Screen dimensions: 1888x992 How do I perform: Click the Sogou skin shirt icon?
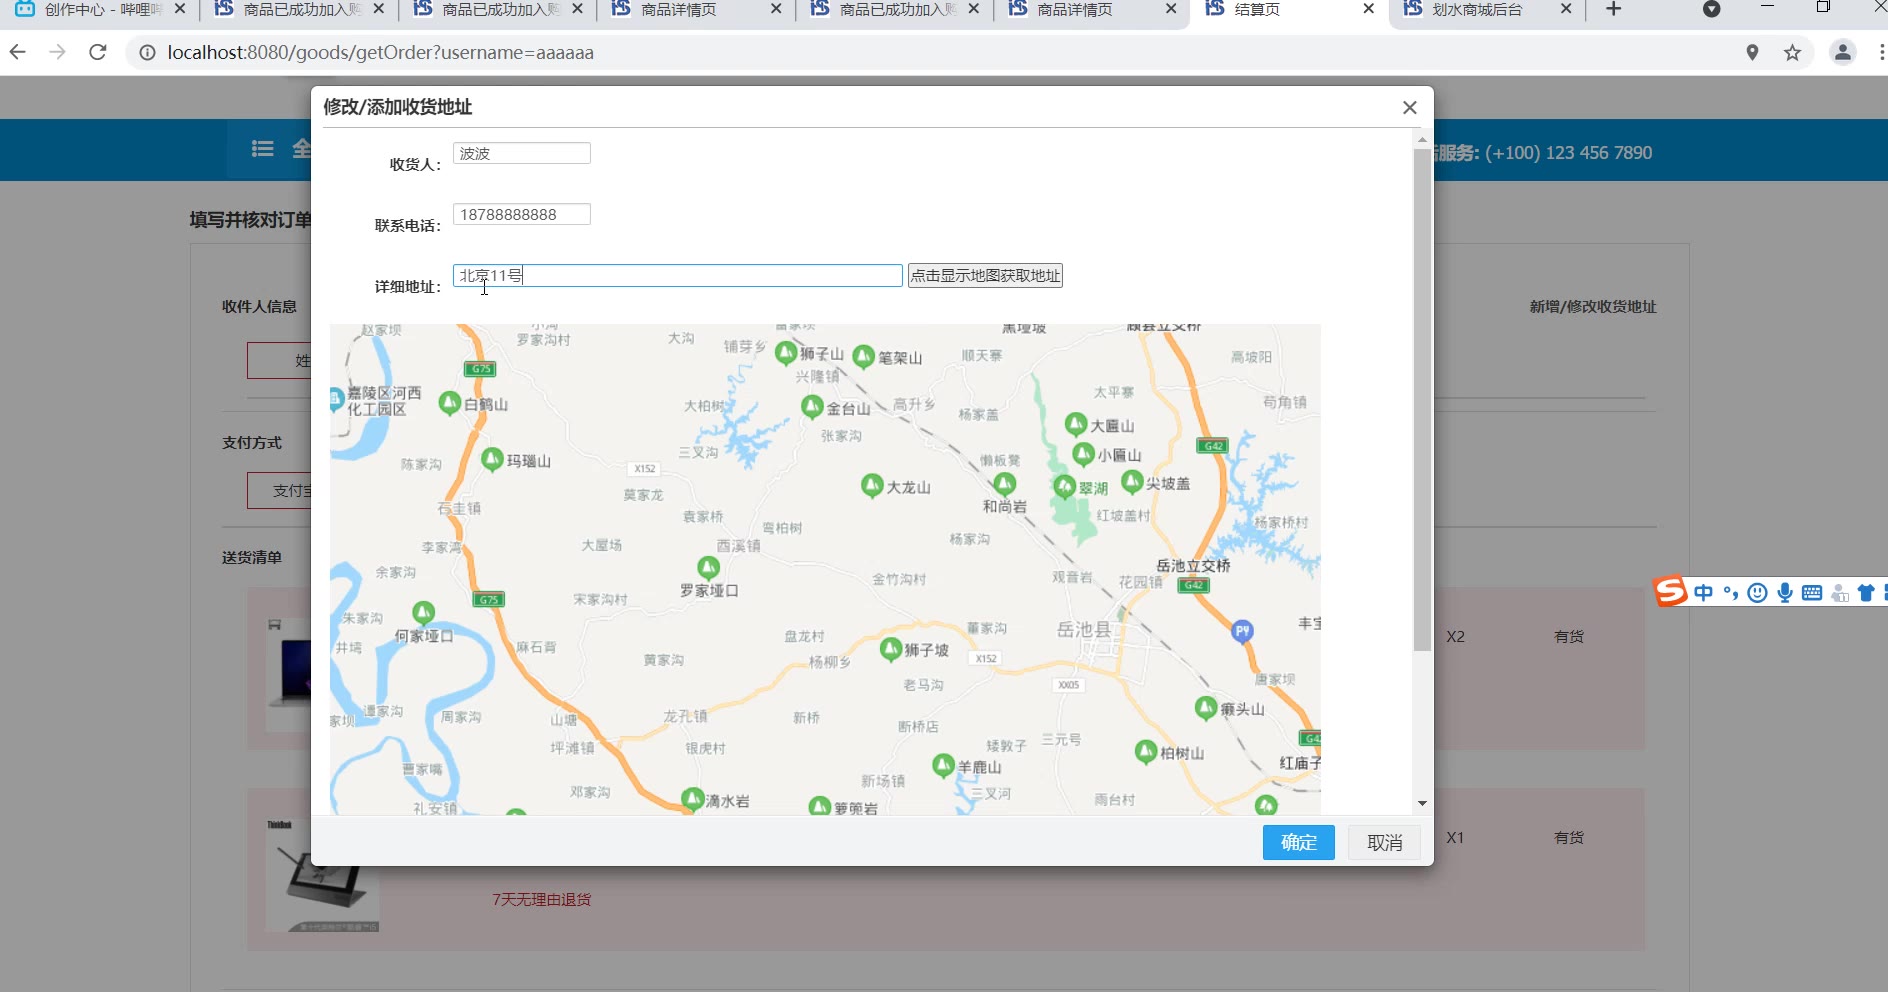1865,593
